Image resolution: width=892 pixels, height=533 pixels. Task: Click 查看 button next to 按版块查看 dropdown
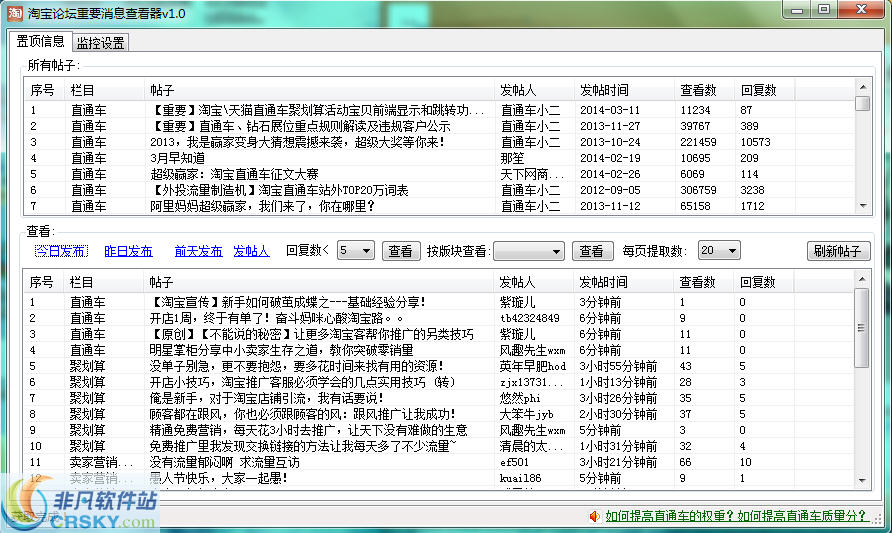point(592,251)
